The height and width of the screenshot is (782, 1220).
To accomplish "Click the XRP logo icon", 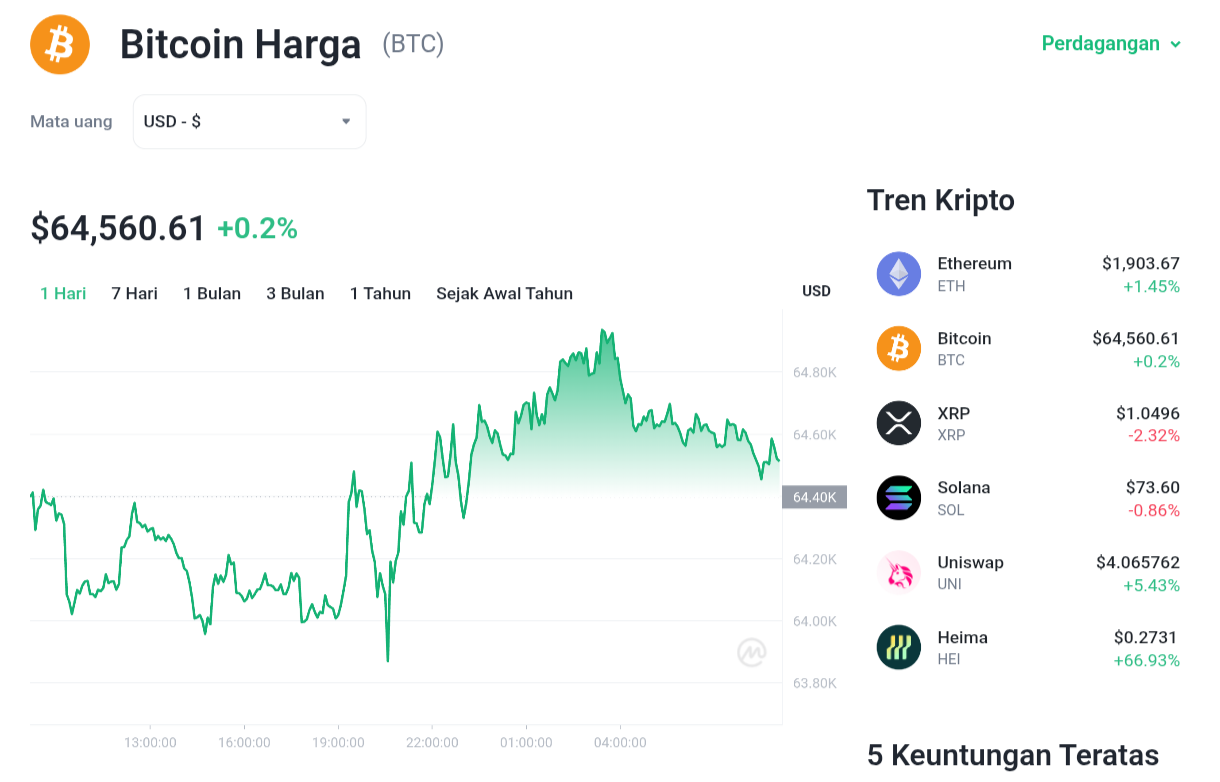I will click(x=899, y=423).
